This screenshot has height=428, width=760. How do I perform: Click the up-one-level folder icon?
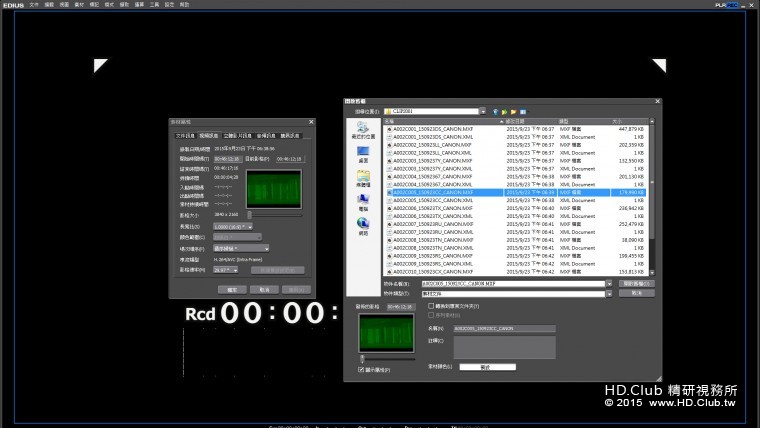(502, 111)
